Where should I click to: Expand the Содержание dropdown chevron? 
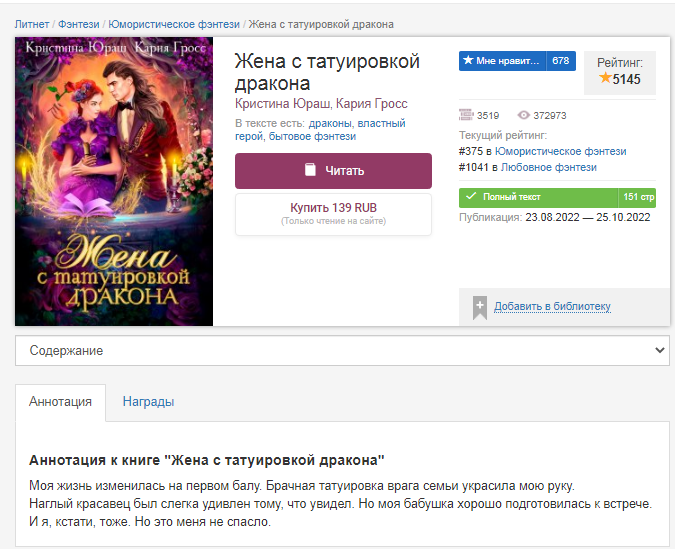(x=660, y=350)
